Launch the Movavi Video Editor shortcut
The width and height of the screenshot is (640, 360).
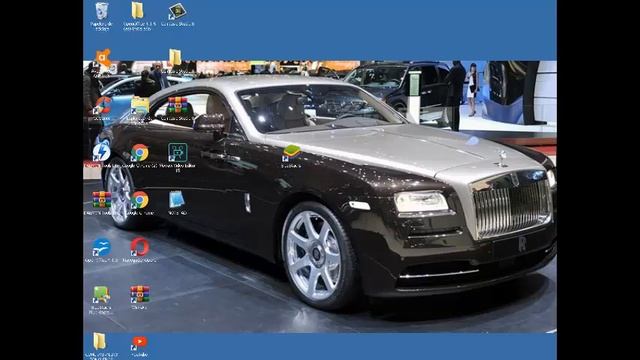click(178, 152)
